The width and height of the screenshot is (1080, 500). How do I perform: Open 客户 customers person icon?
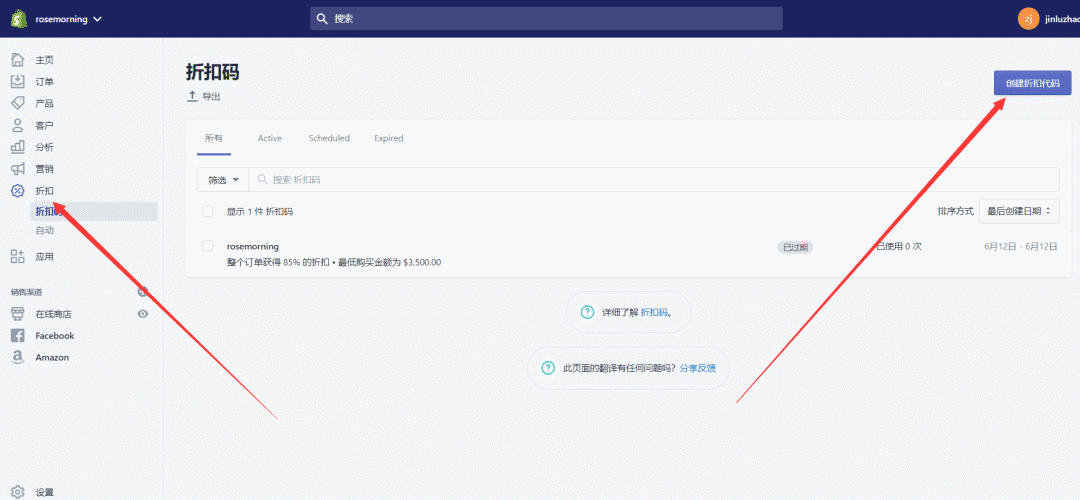[x=18, y=125]
